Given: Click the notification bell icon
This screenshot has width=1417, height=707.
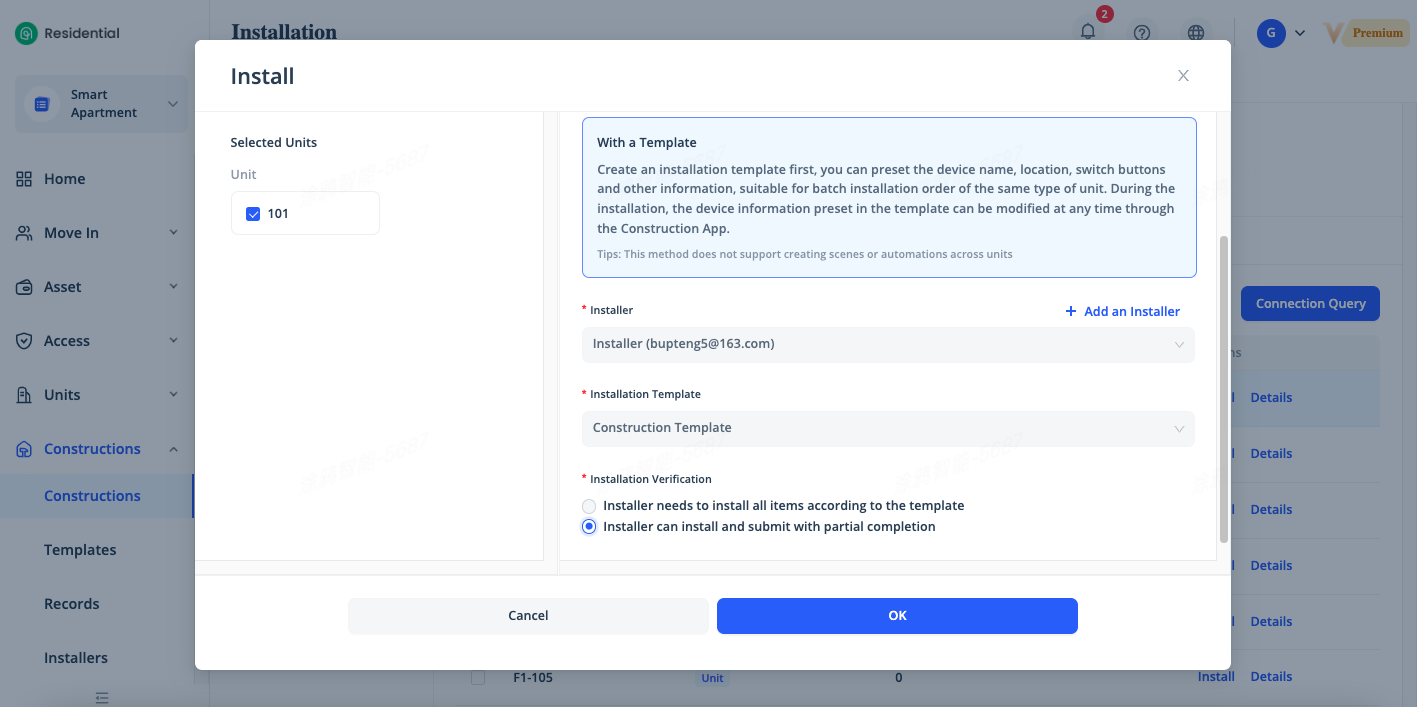Looking at the screenshot, I should click(x=1088, y=32).
